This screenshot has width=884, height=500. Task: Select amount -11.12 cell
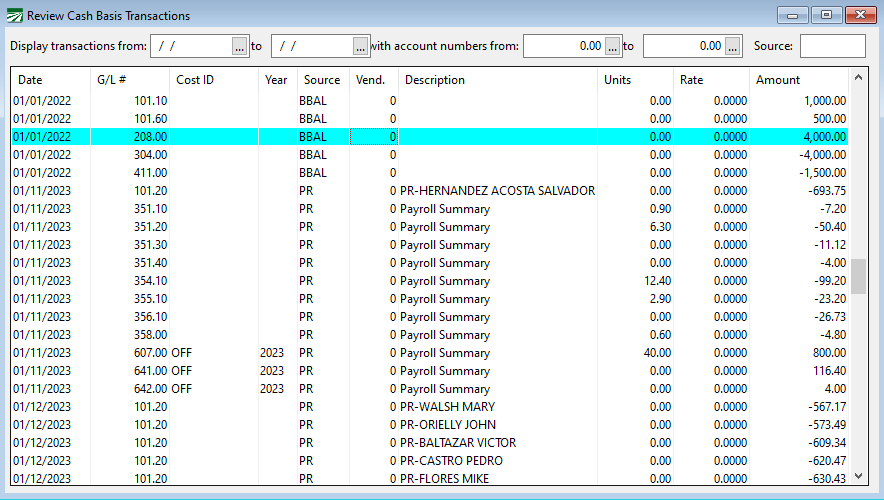click(799, 245)
